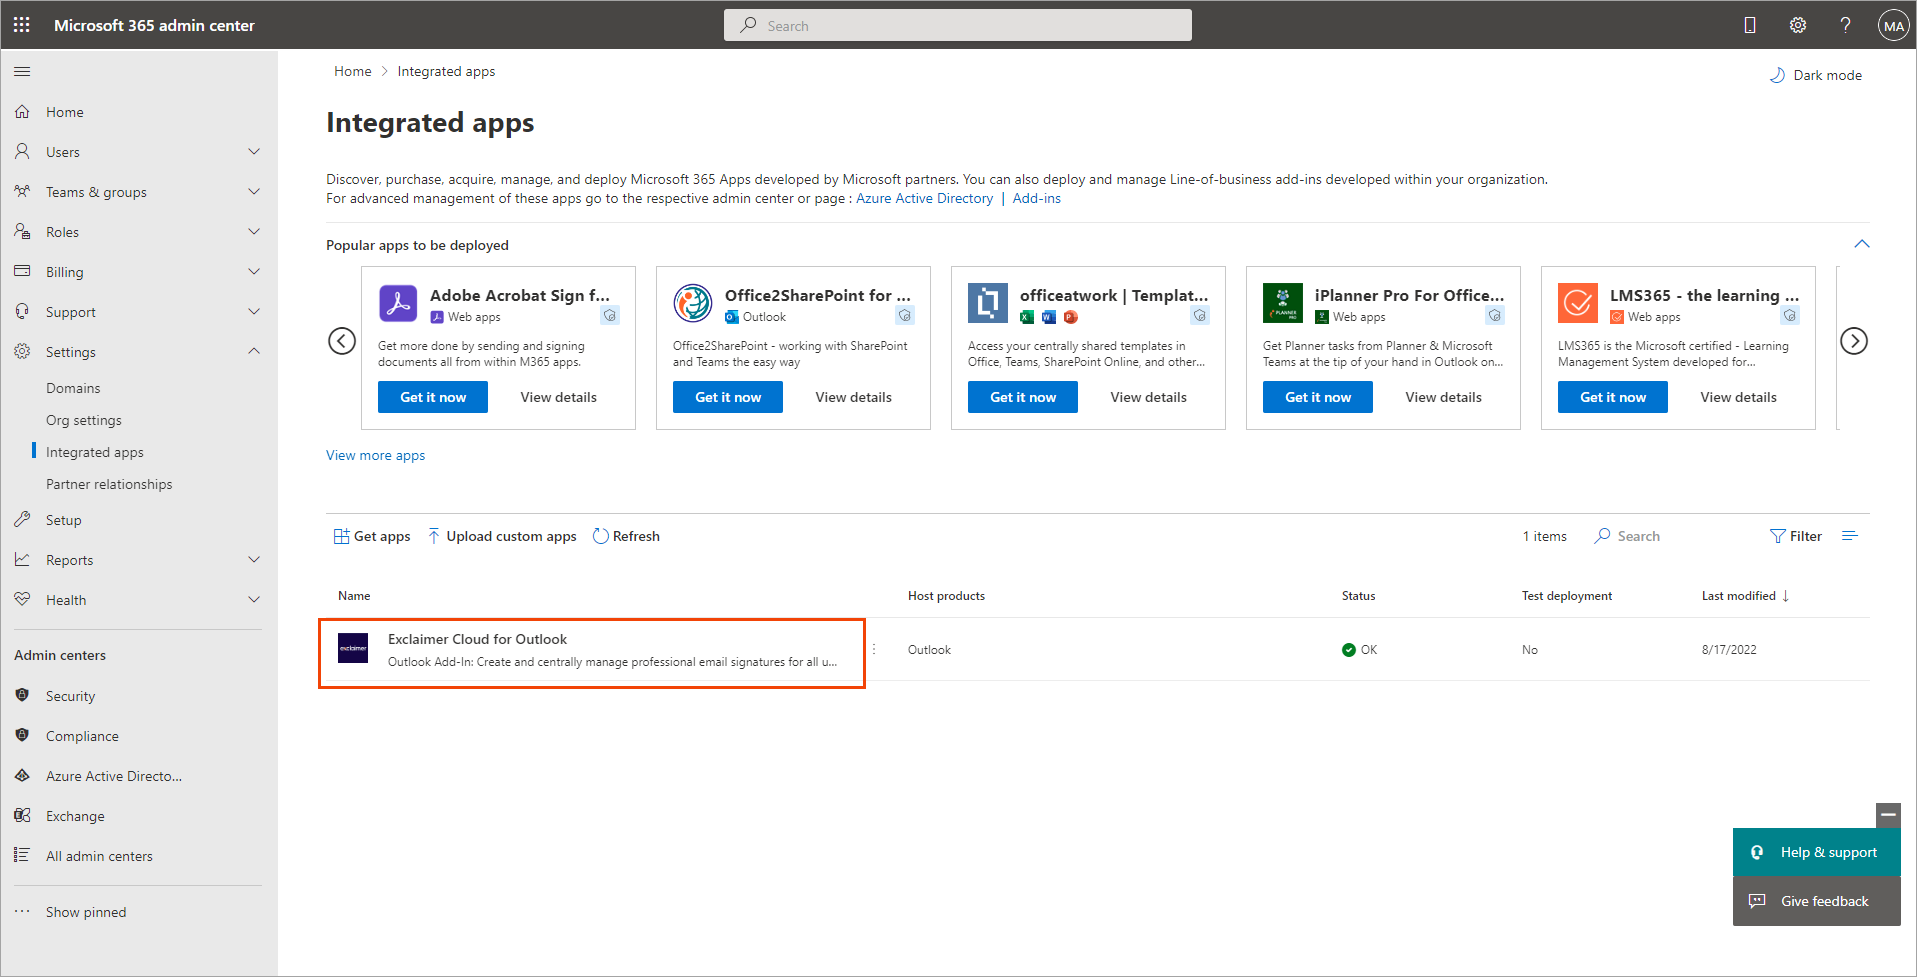Image resolution: width=1917 pixels, height=977 pixels.
Task: Open Help & support panel
Action: (x=1817, y=852)
